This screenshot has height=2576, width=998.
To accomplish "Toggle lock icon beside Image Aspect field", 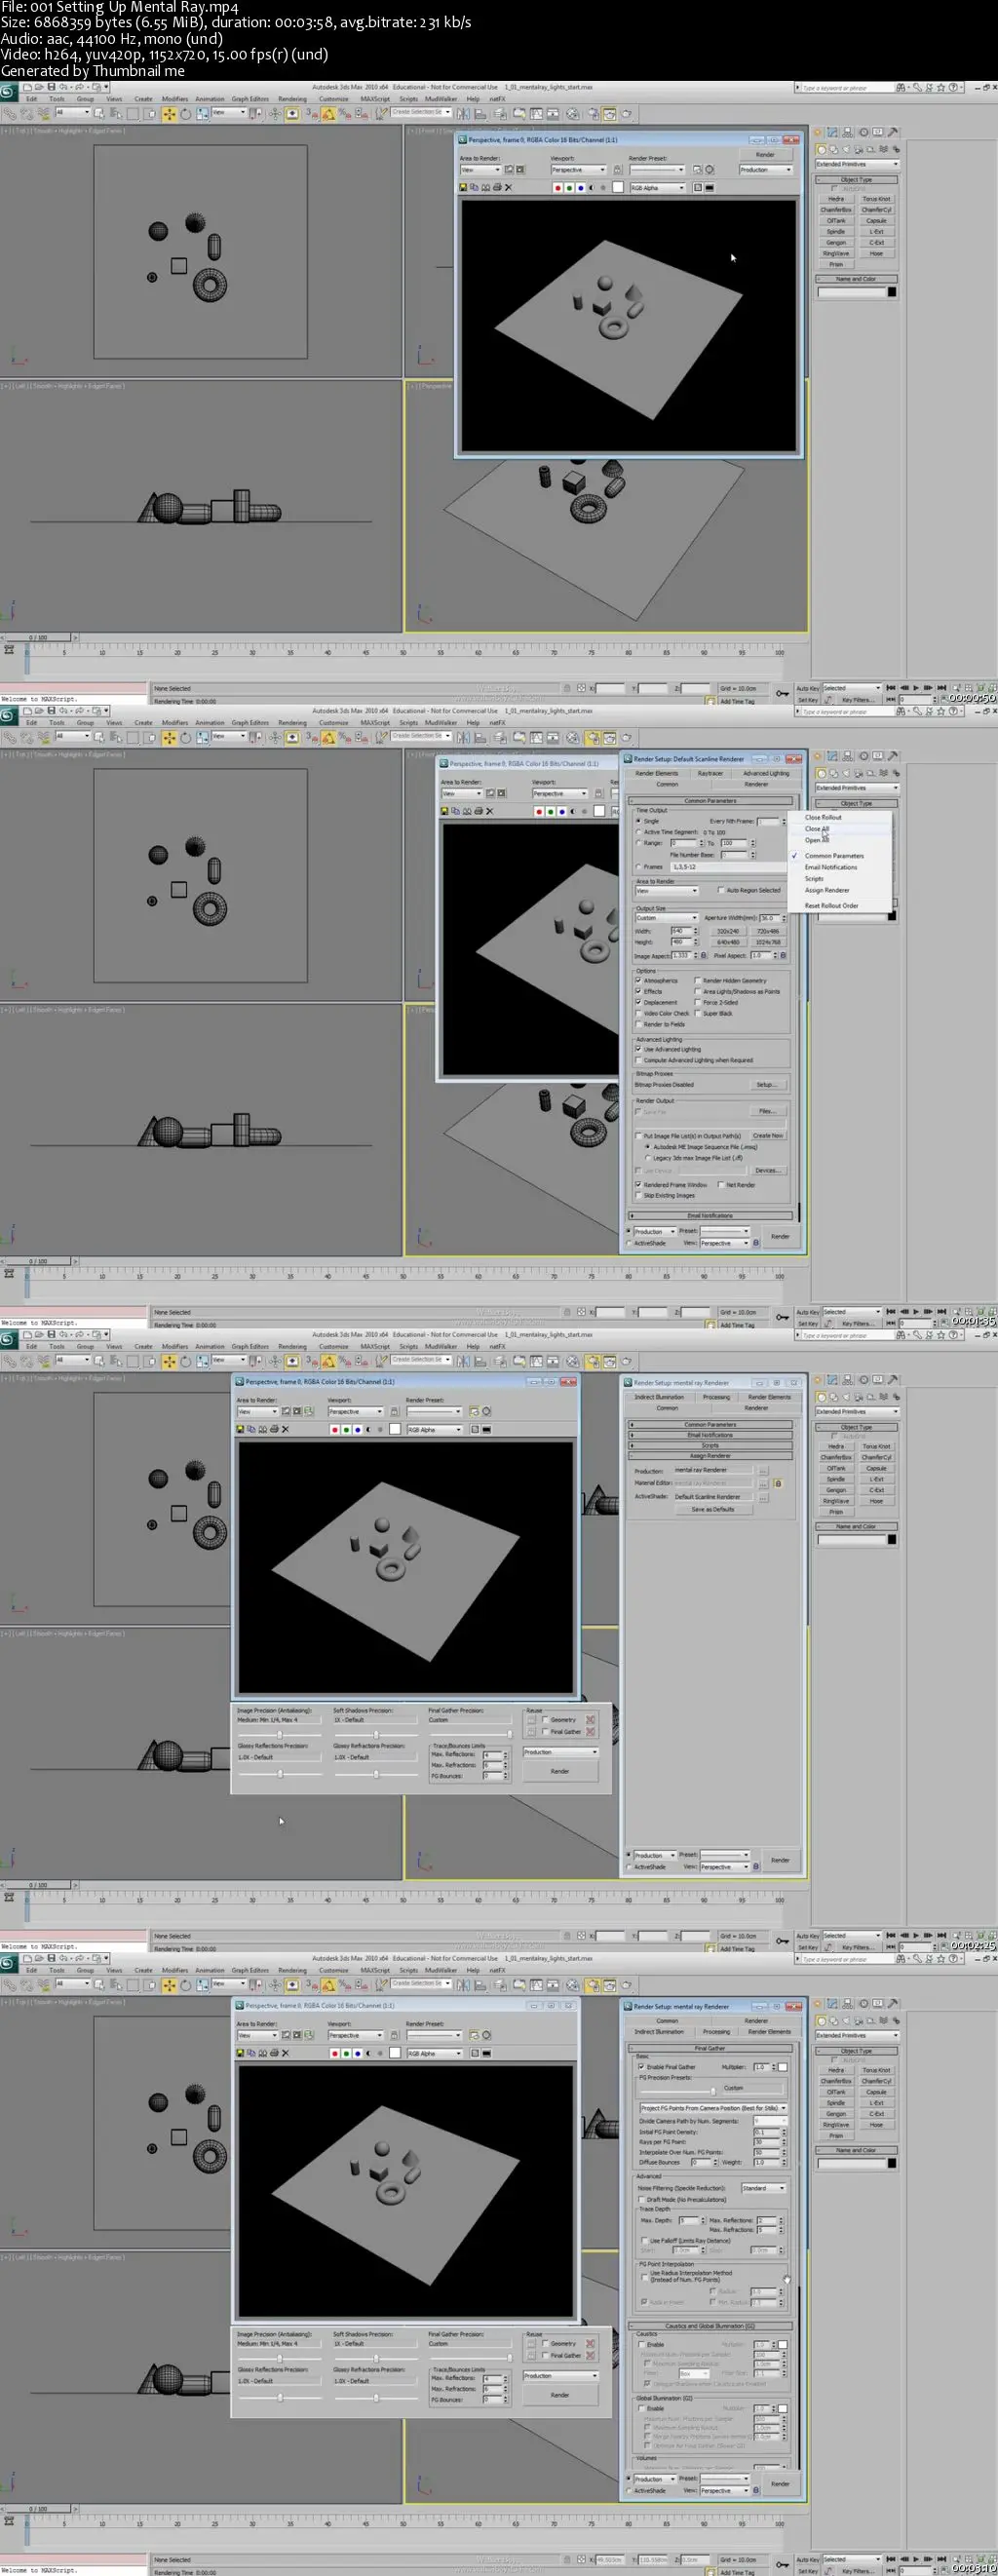I will click(x=703, y=955).
